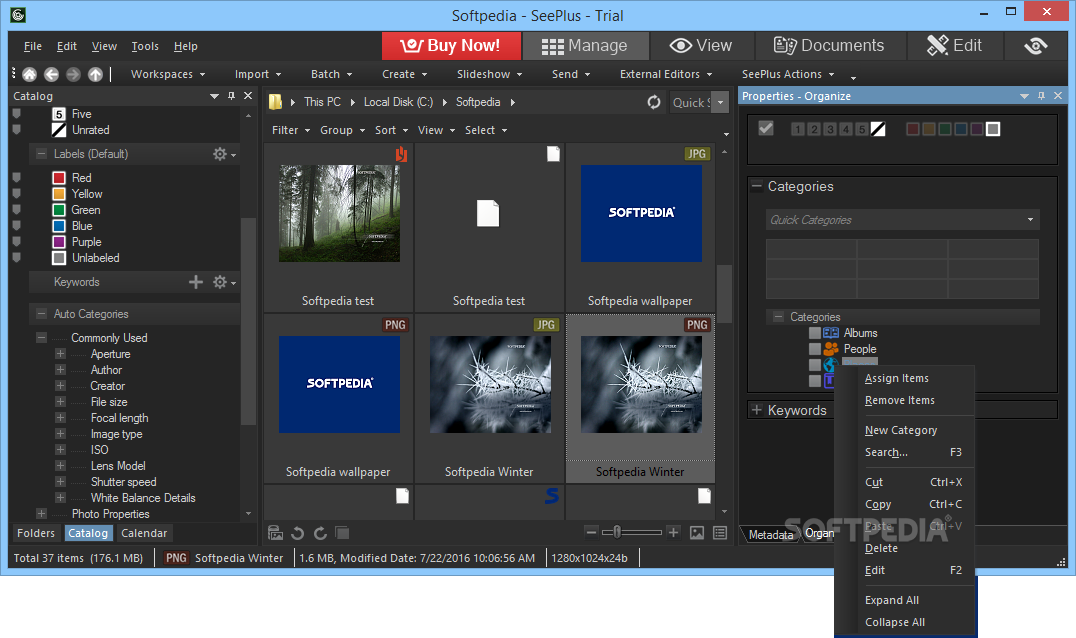The height and width of the screenshot is (638, 1076).
Task: Open the eye mode button at far right
Action: click(1036, 45)
